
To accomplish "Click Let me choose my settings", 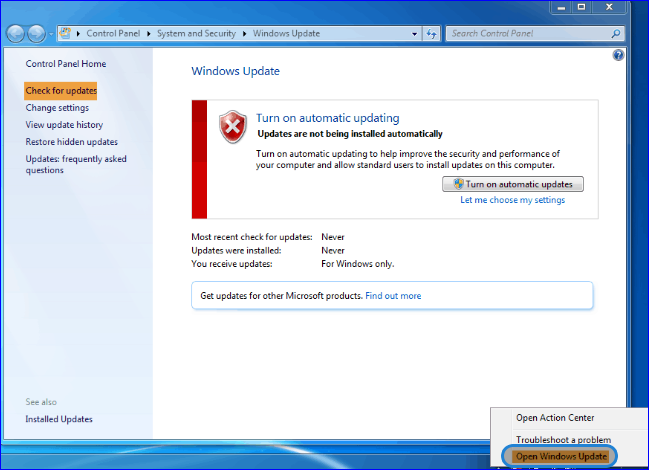I will pyautogui.click(x=512, y=200).
